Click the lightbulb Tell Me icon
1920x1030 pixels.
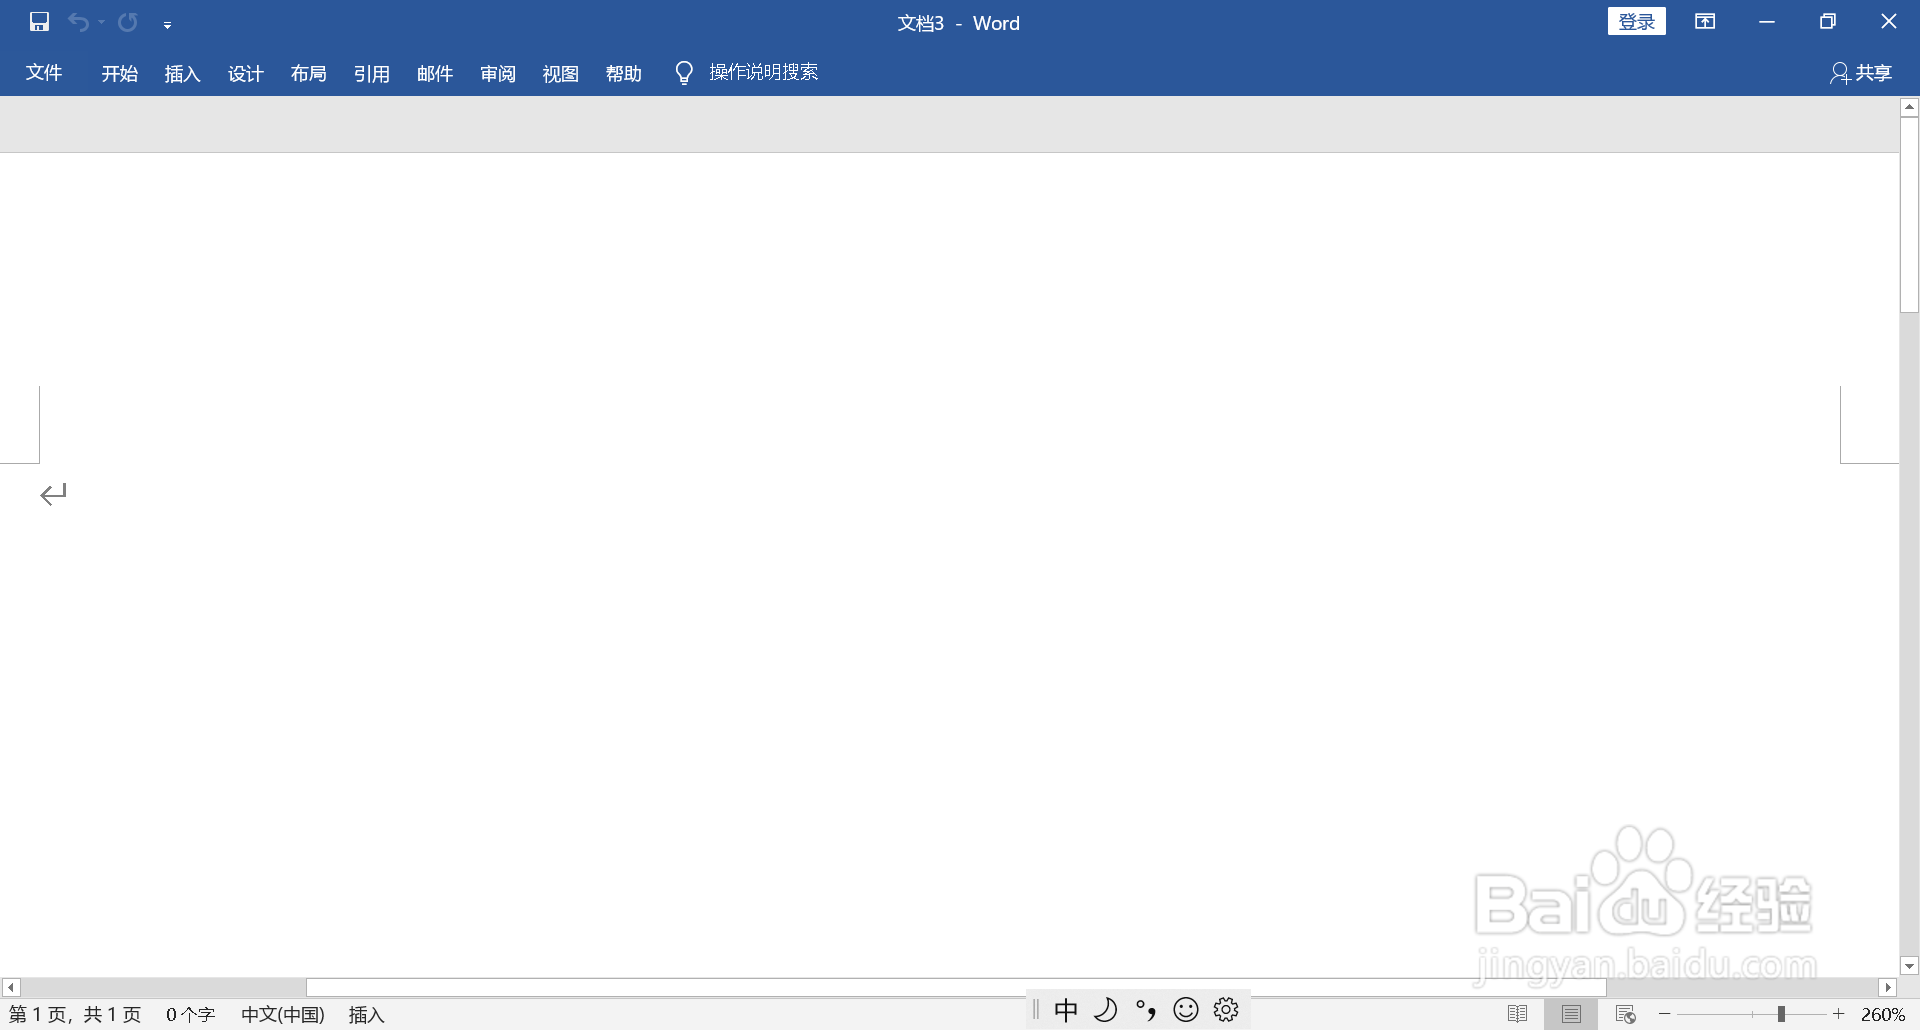coord(684,73)
